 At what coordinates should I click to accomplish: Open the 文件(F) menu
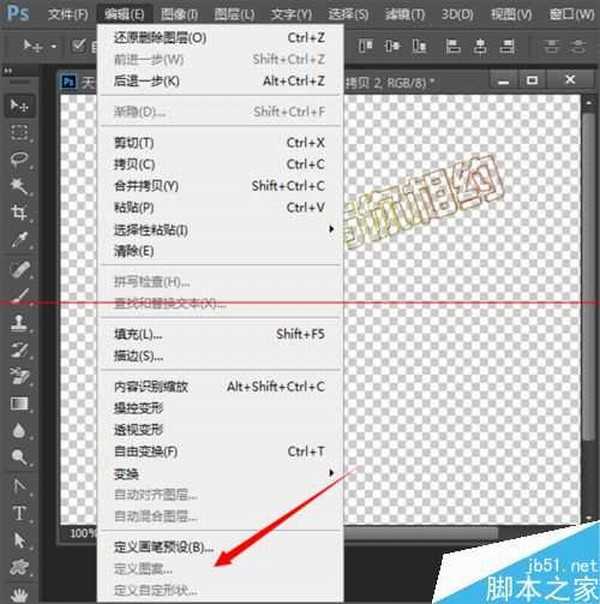click(x=68, y=15)
